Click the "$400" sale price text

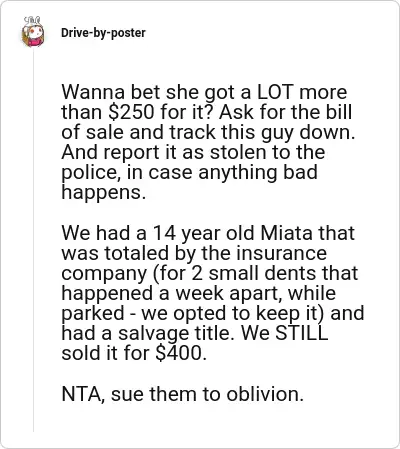coord(181,353)
